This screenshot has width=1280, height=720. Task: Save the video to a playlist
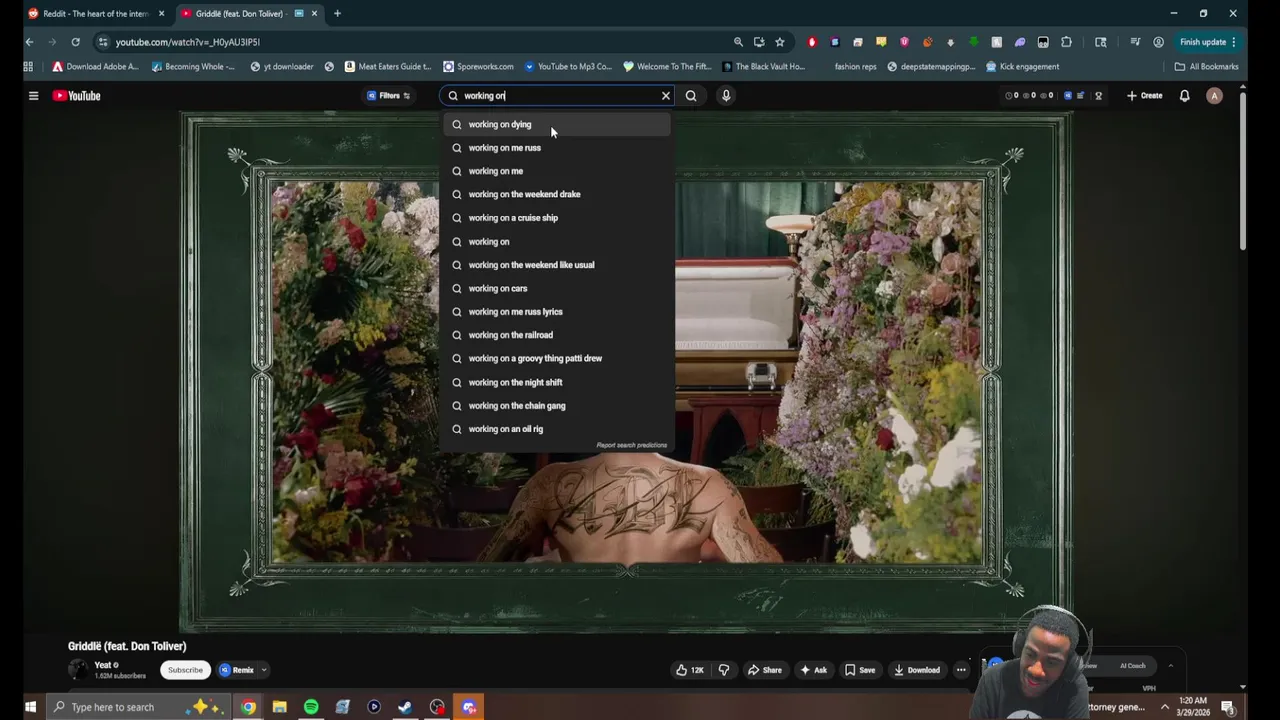[859, 670]
